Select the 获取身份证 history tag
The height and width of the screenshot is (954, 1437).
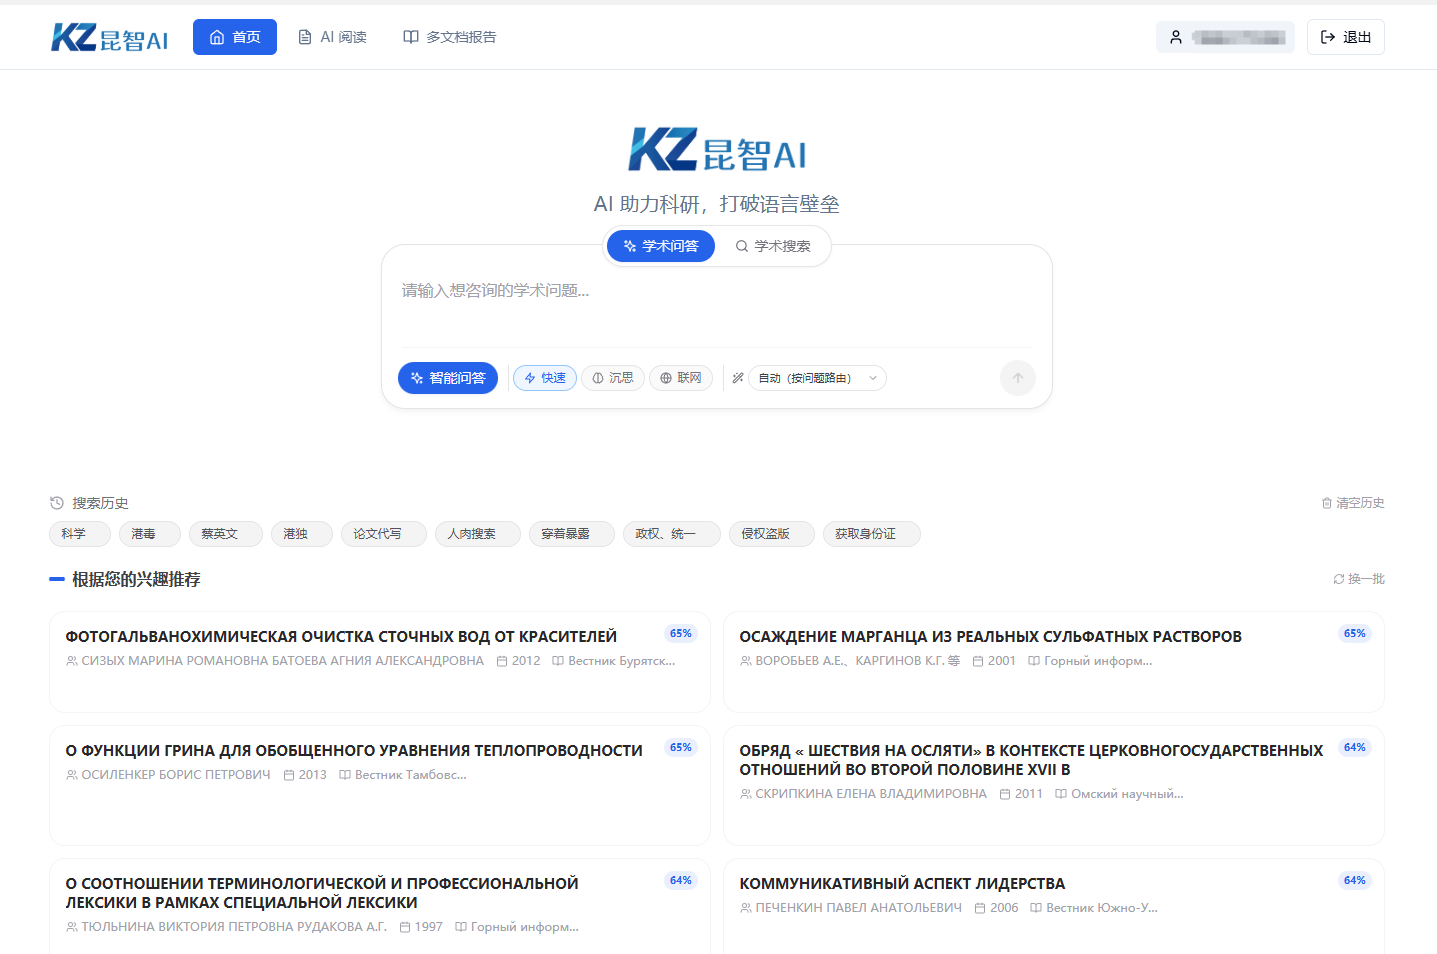tap(872, 534)
